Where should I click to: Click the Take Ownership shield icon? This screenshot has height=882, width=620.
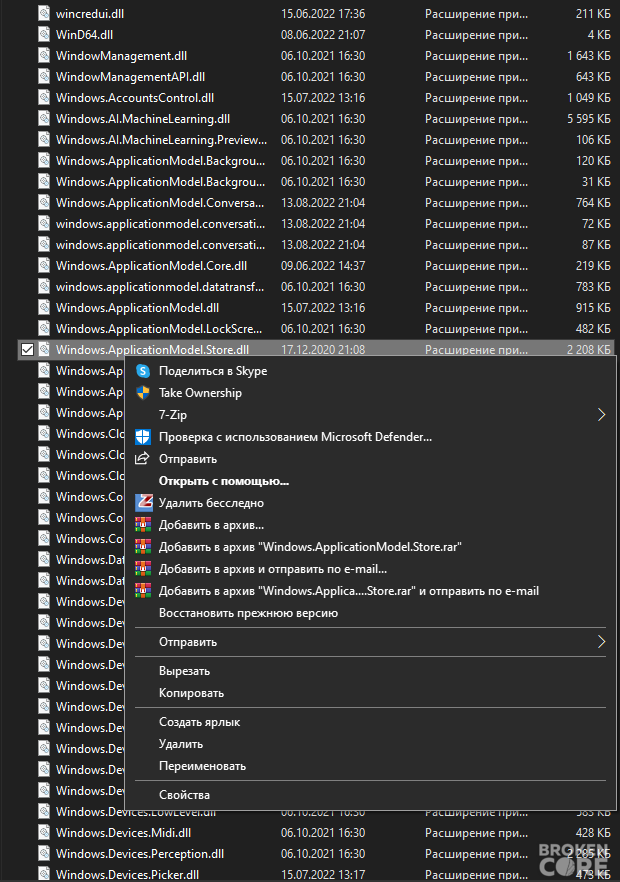143,393
